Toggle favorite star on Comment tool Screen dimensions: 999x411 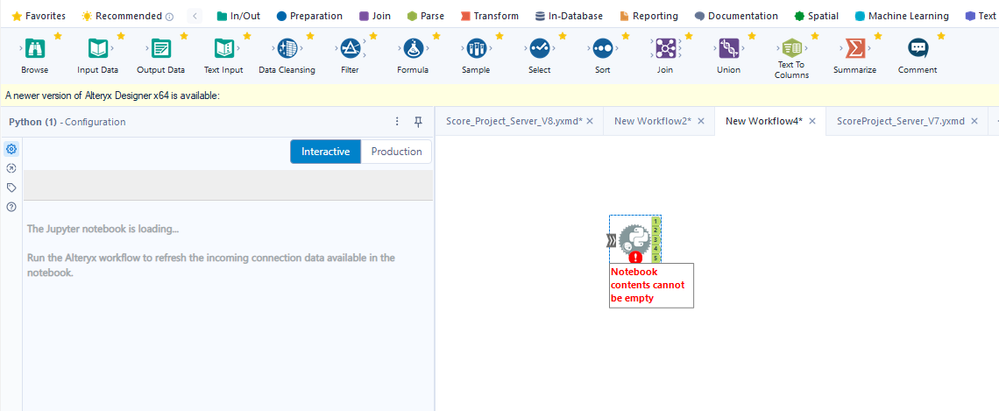tap(941, 36)
